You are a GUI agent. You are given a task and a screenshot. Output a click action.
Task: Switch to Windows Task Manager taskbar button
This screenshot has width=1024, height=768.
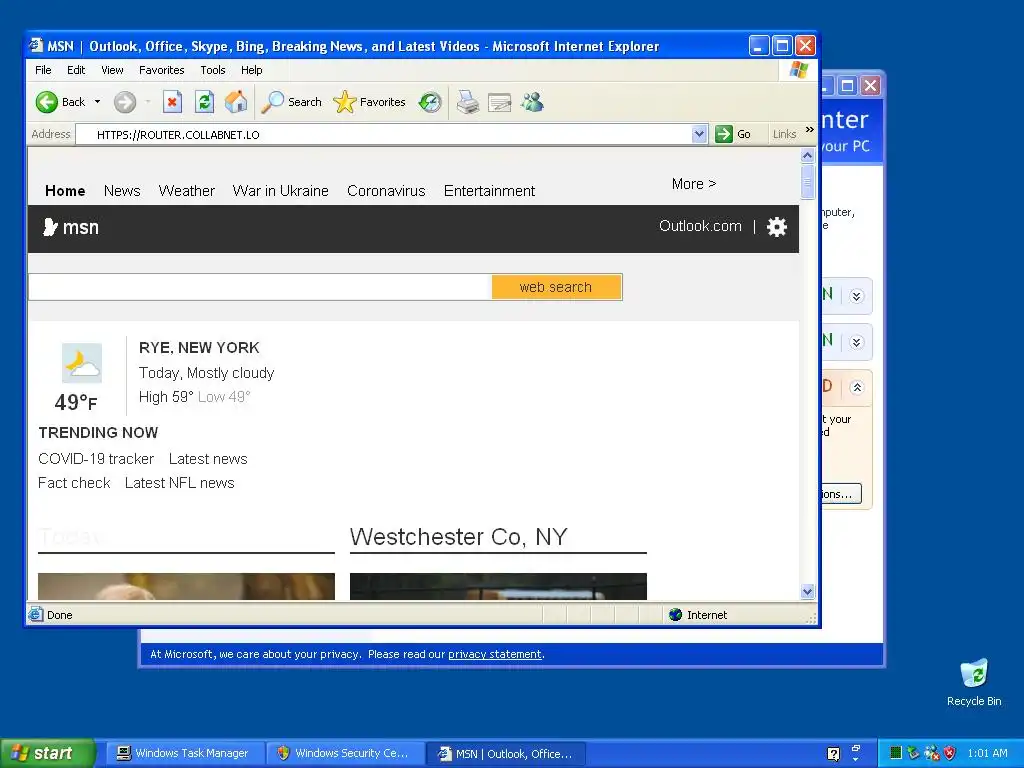coord(185,754)
